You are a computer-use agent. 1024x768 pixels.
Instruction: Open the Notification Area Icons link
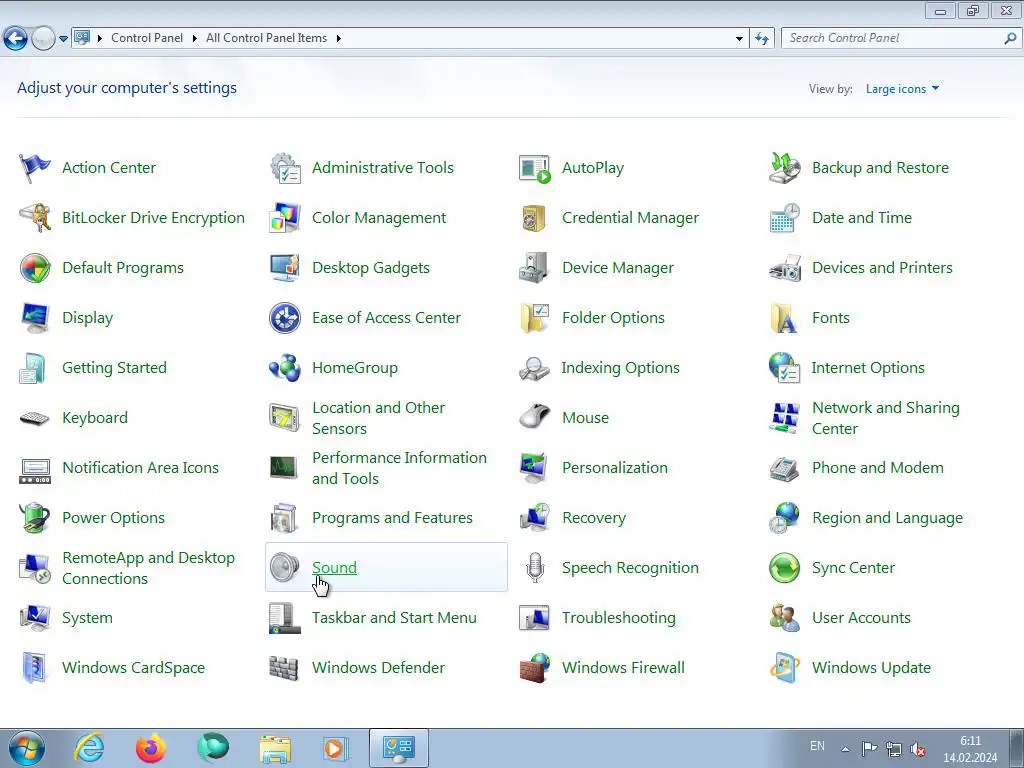pos(140,468)
